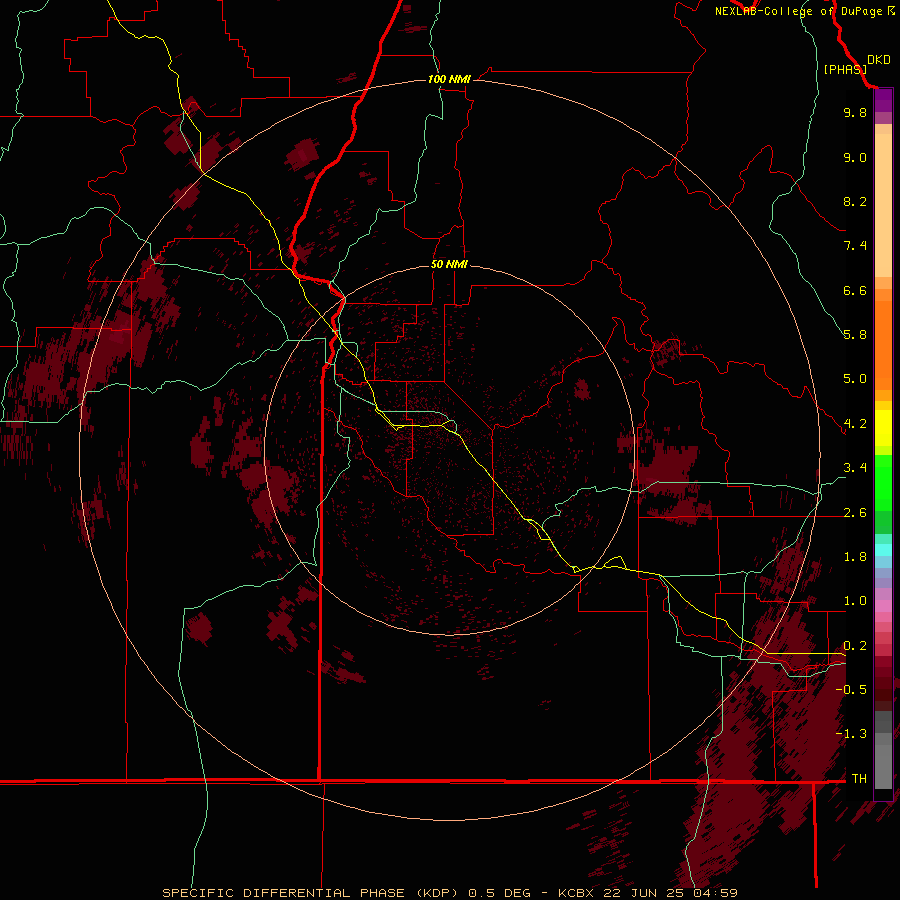Click the purple top segment of the color bar
The width and height of the screenshot is (900, 900).
click(x=883, y=100)
